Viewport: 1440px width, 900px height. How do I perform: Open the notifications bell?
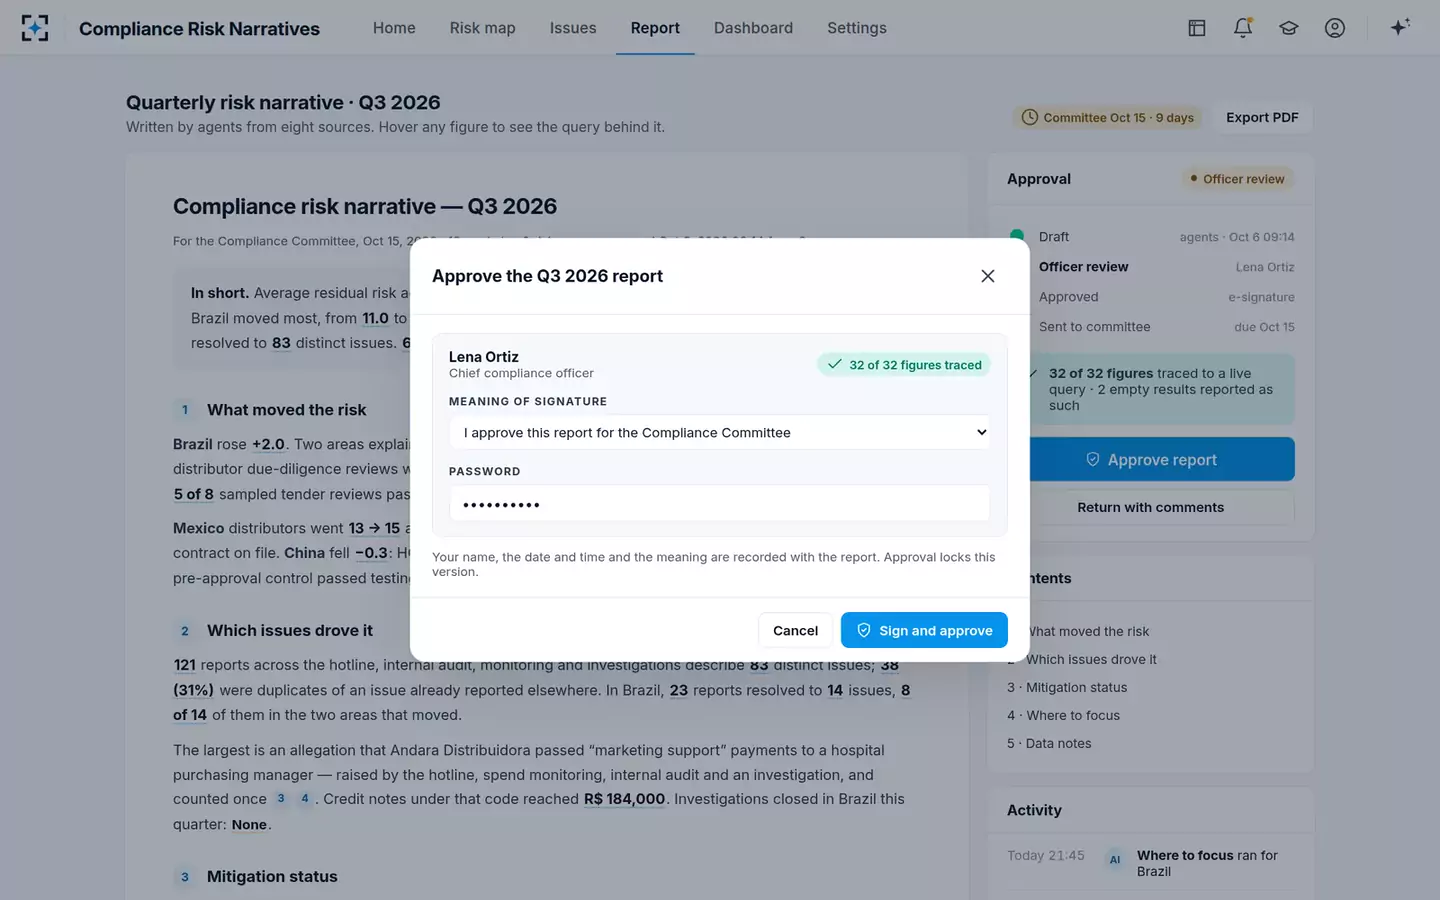click(1243, 28)
